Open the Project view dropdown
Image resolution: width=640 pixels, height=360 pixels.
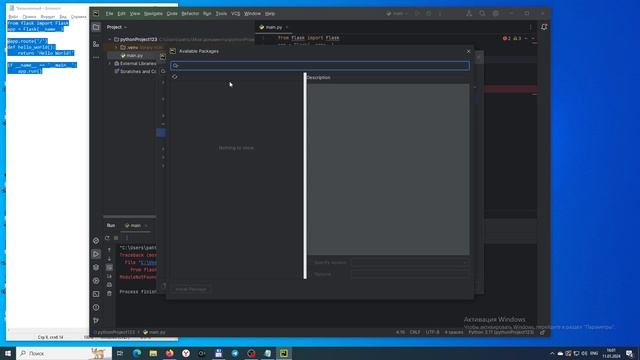(117, 27)
